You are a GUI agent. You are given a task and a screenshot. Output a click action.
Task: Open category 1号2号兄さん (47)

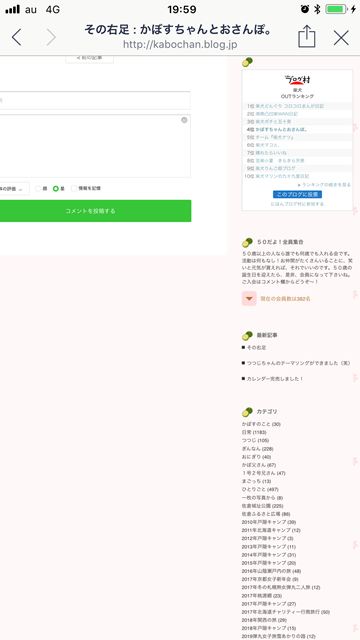tap(264, 473)
